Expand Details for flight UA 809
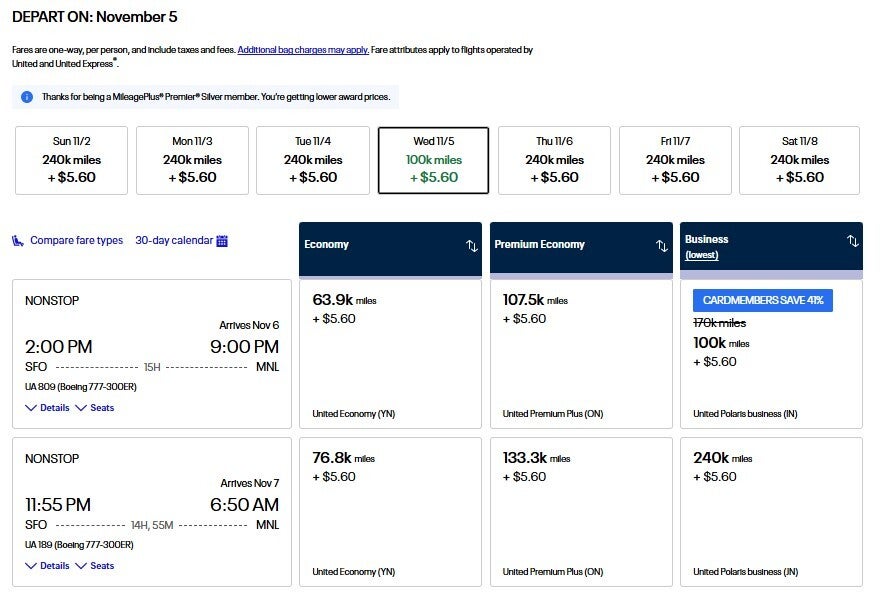The width and height of the screenshot is (885, 598). (47, 408)
